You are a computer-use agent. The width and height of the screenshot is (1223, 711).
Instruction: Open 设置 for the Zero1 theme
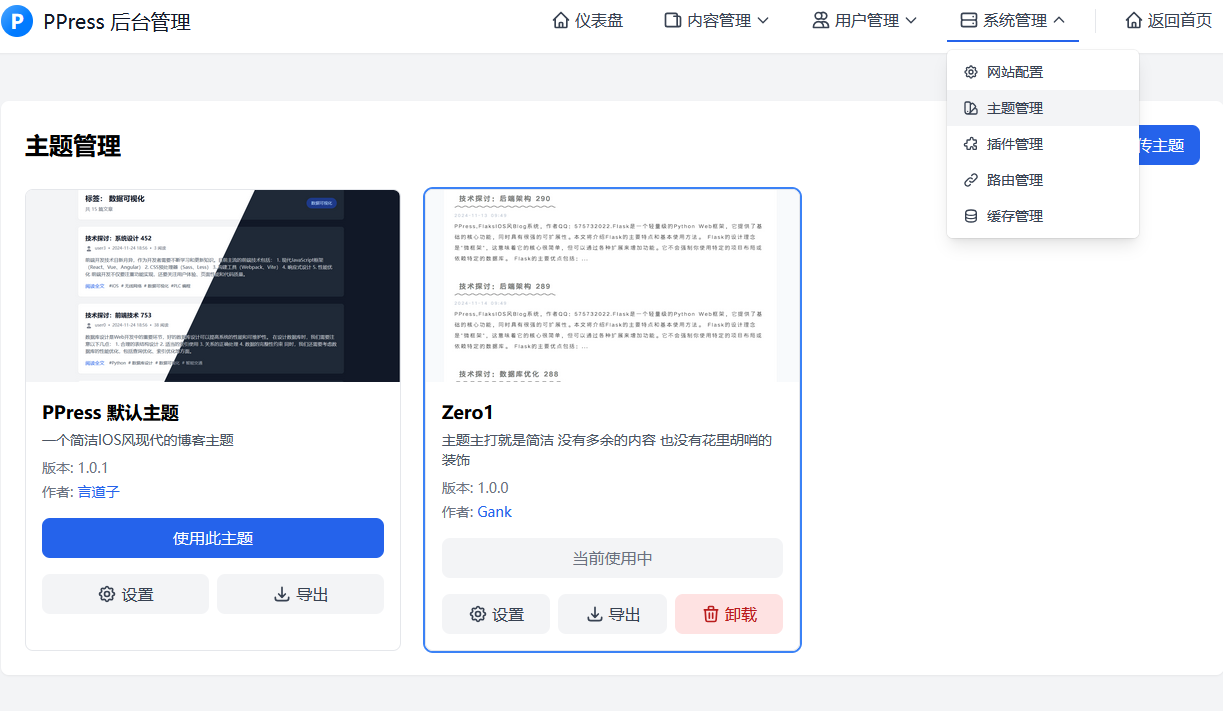tap(496, 614)
